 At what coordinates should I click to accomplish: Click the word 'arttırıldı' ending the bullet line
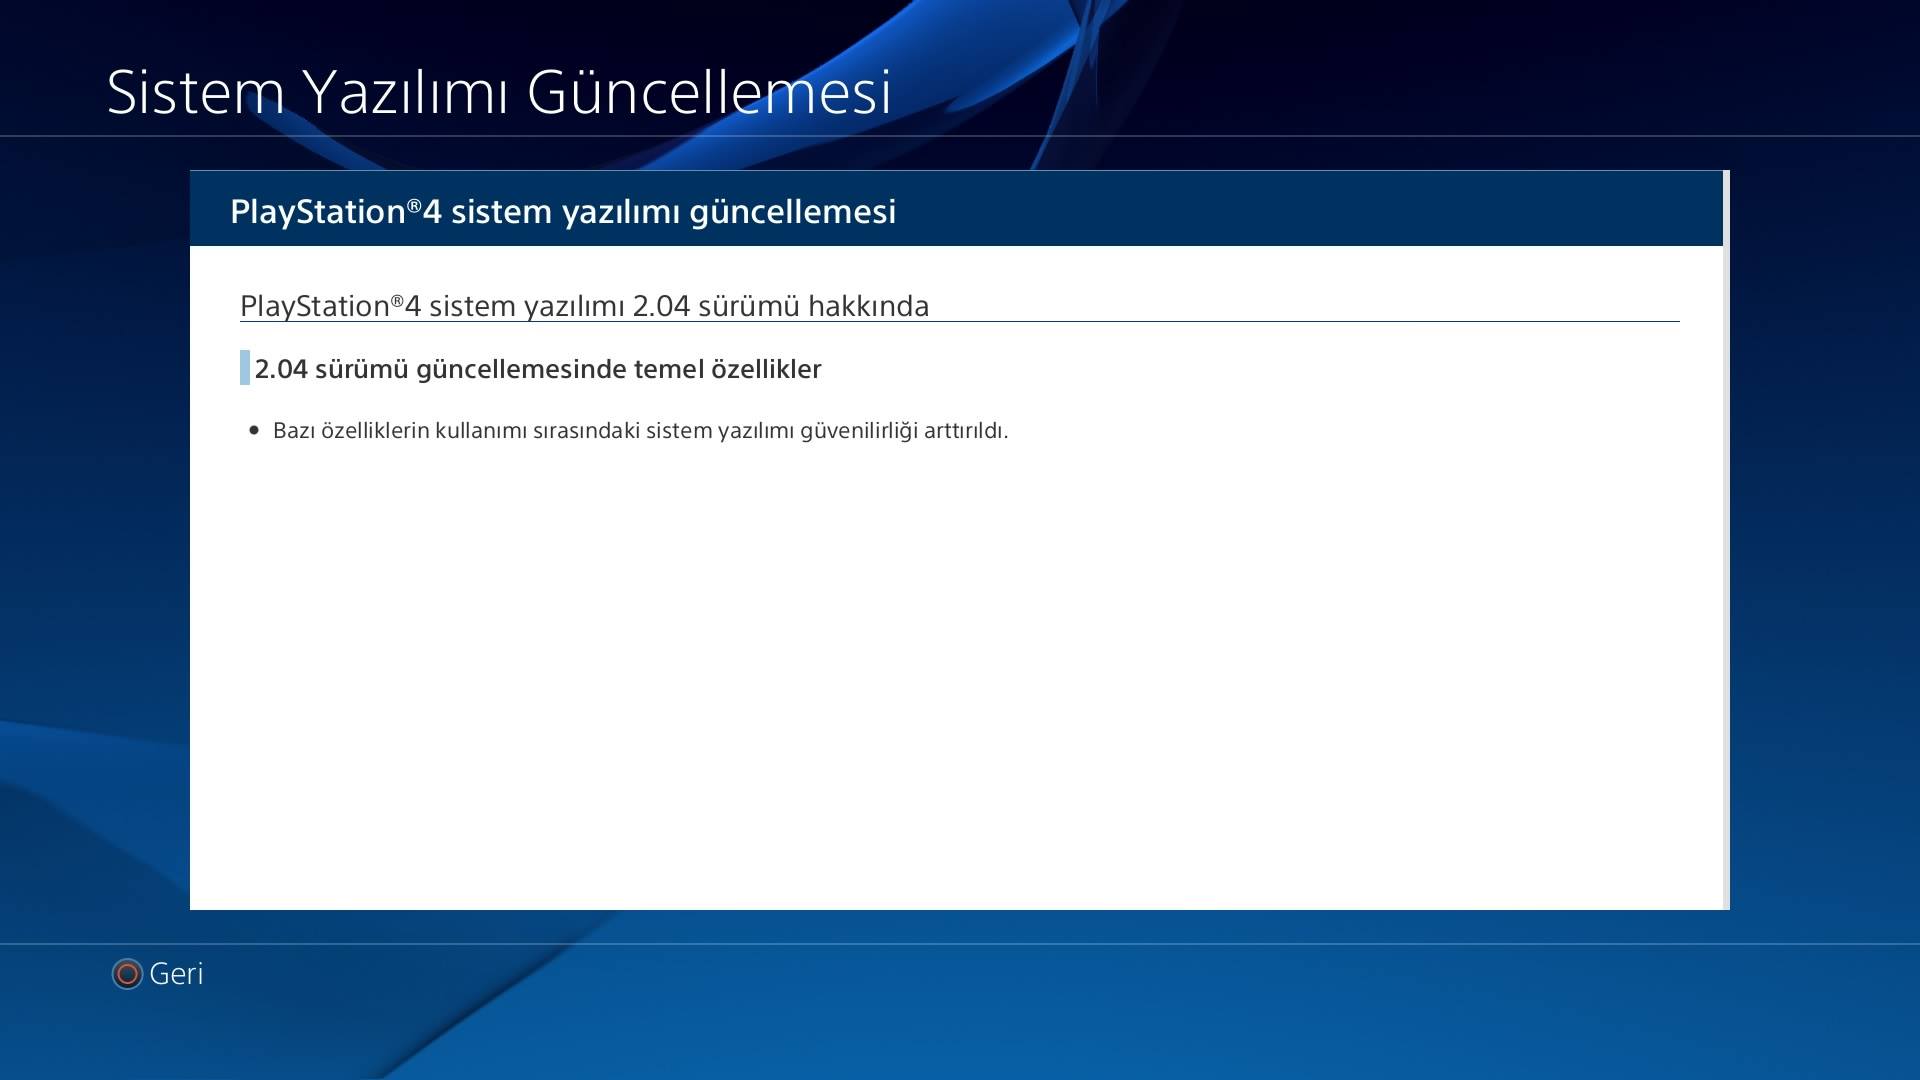[x=964, y=431]
